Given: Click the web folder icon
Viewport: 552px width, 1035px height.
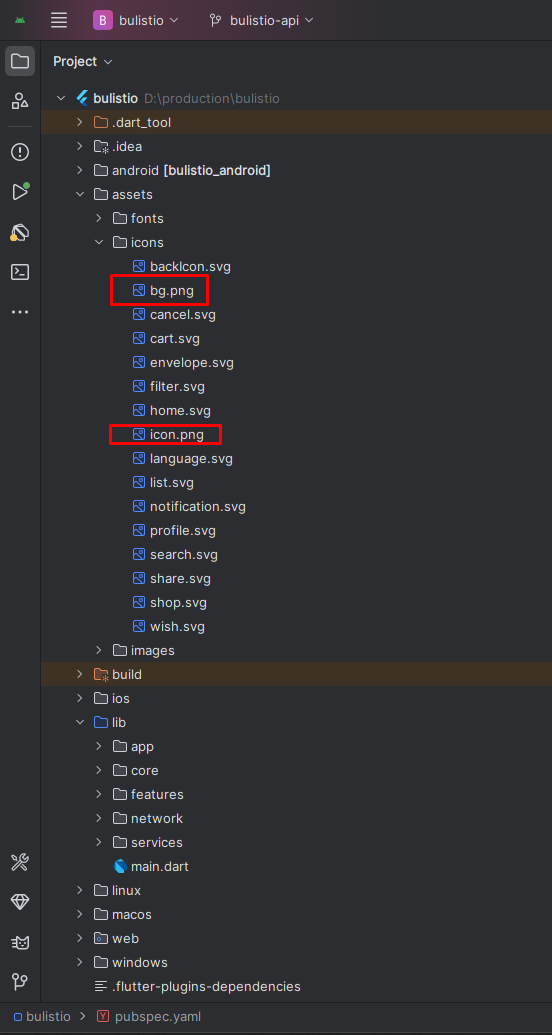Looking at the screenshot, I should pyautogui.click(x=101, y=938).
